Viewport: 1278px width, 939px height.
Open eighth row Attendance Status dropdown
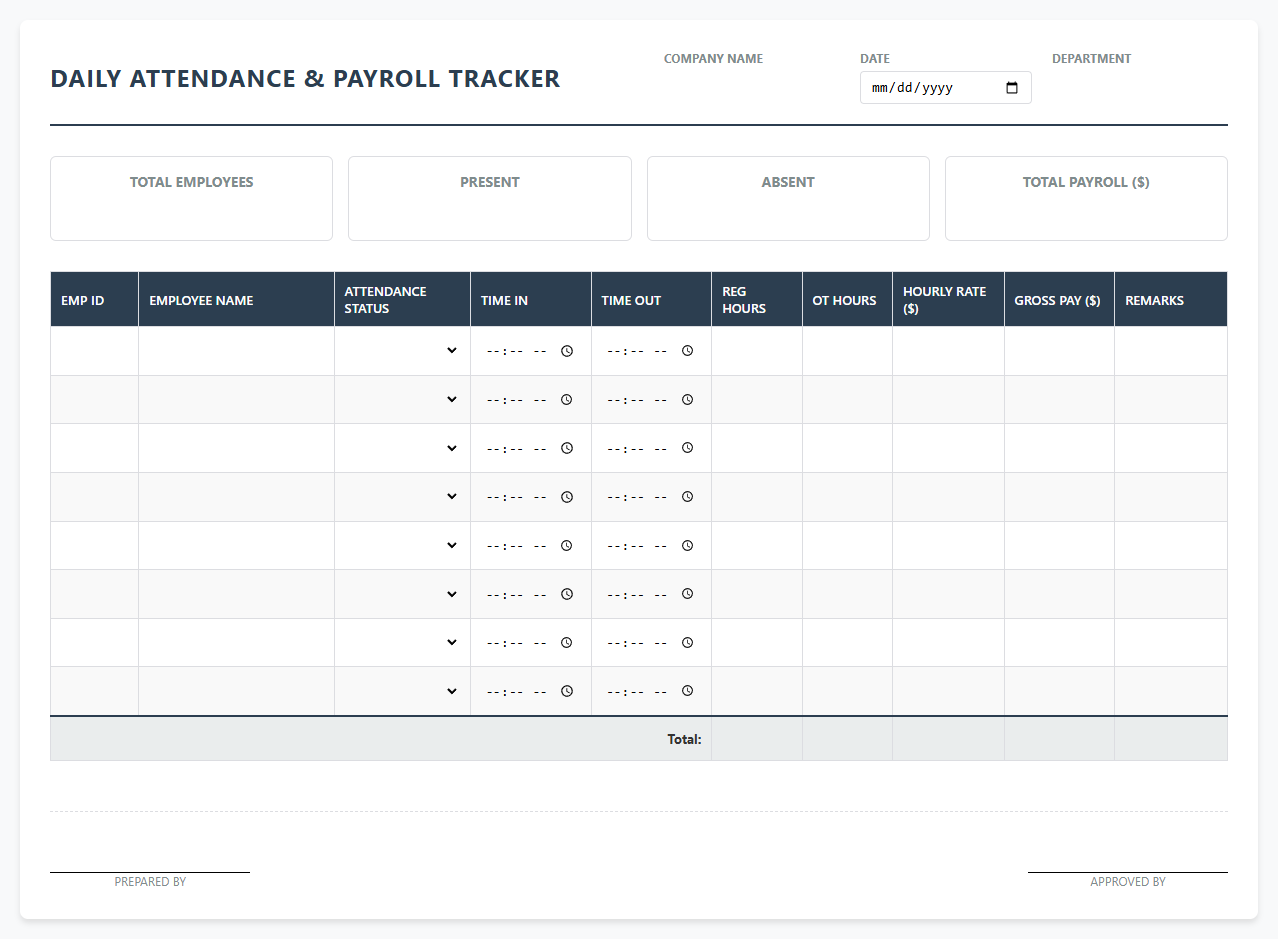(x=402, y=691)
